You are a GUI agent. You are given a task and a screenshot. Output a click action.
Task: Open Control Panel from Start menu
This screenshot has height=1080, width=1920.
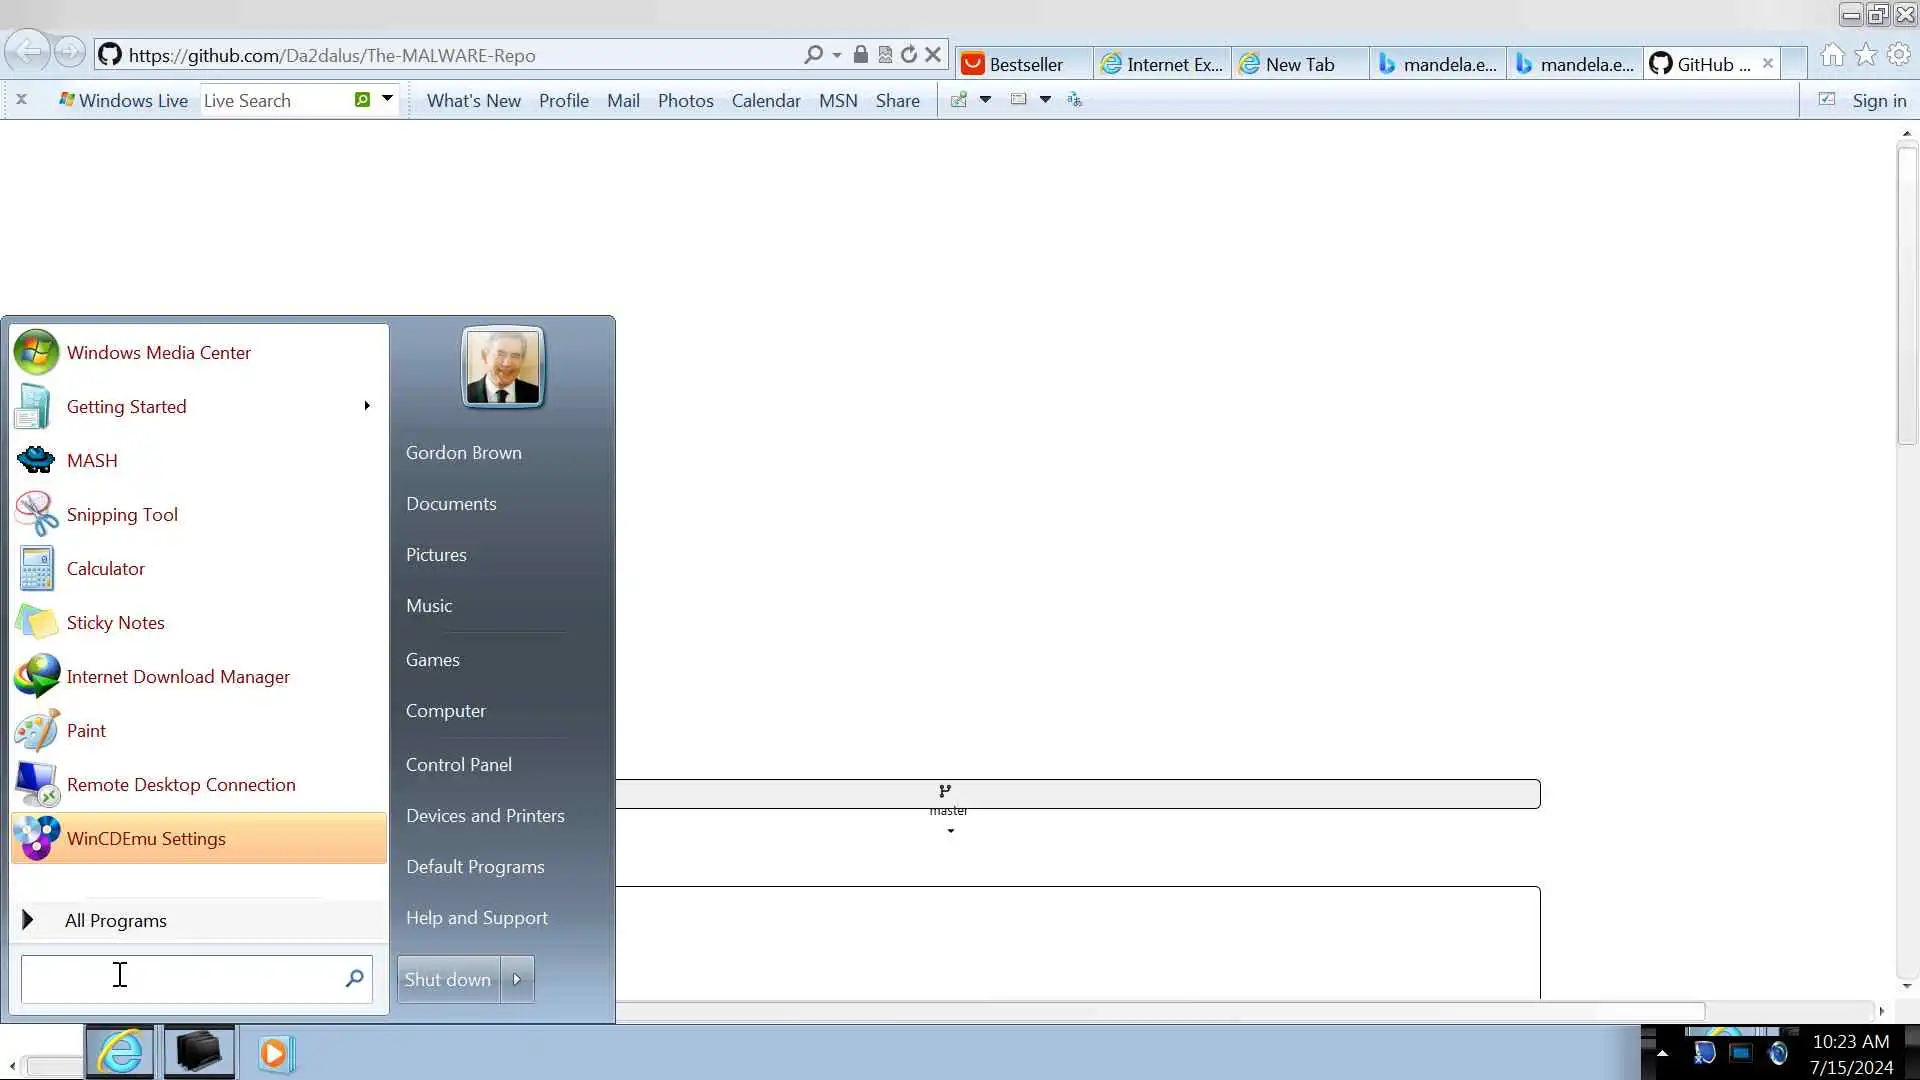[x=458, y=764]
